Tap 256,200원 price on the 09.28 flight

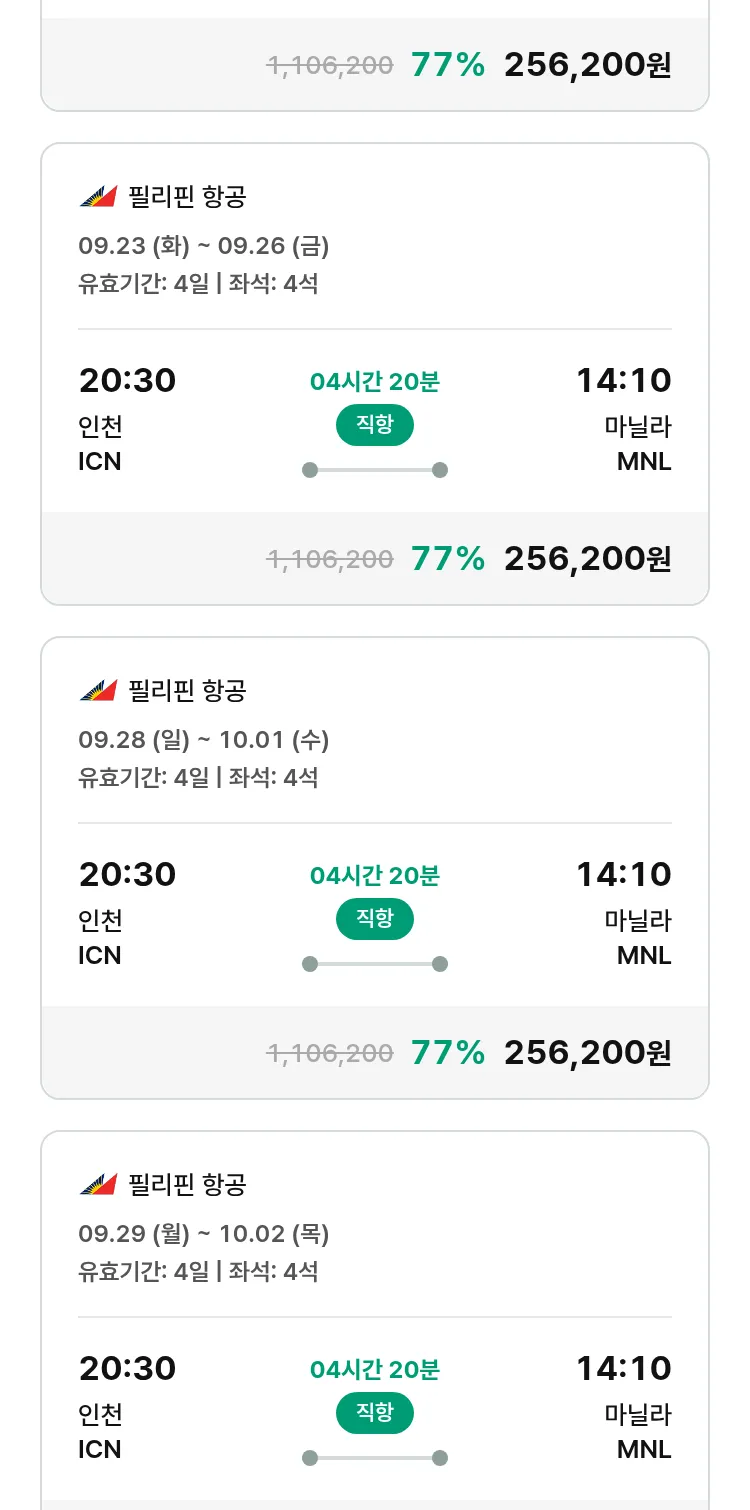tap(587, 1053)
